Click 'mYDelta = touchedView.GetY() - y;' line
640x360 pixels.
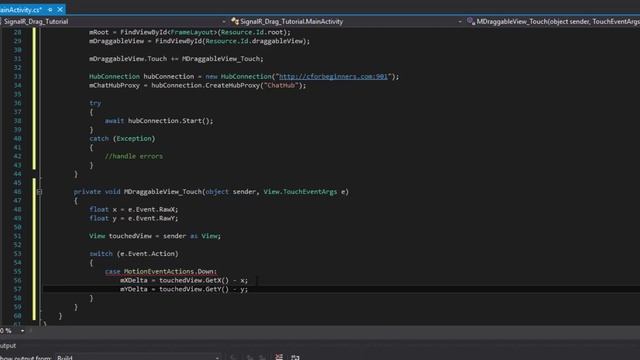pyautogui.click(x=184, y=289)
